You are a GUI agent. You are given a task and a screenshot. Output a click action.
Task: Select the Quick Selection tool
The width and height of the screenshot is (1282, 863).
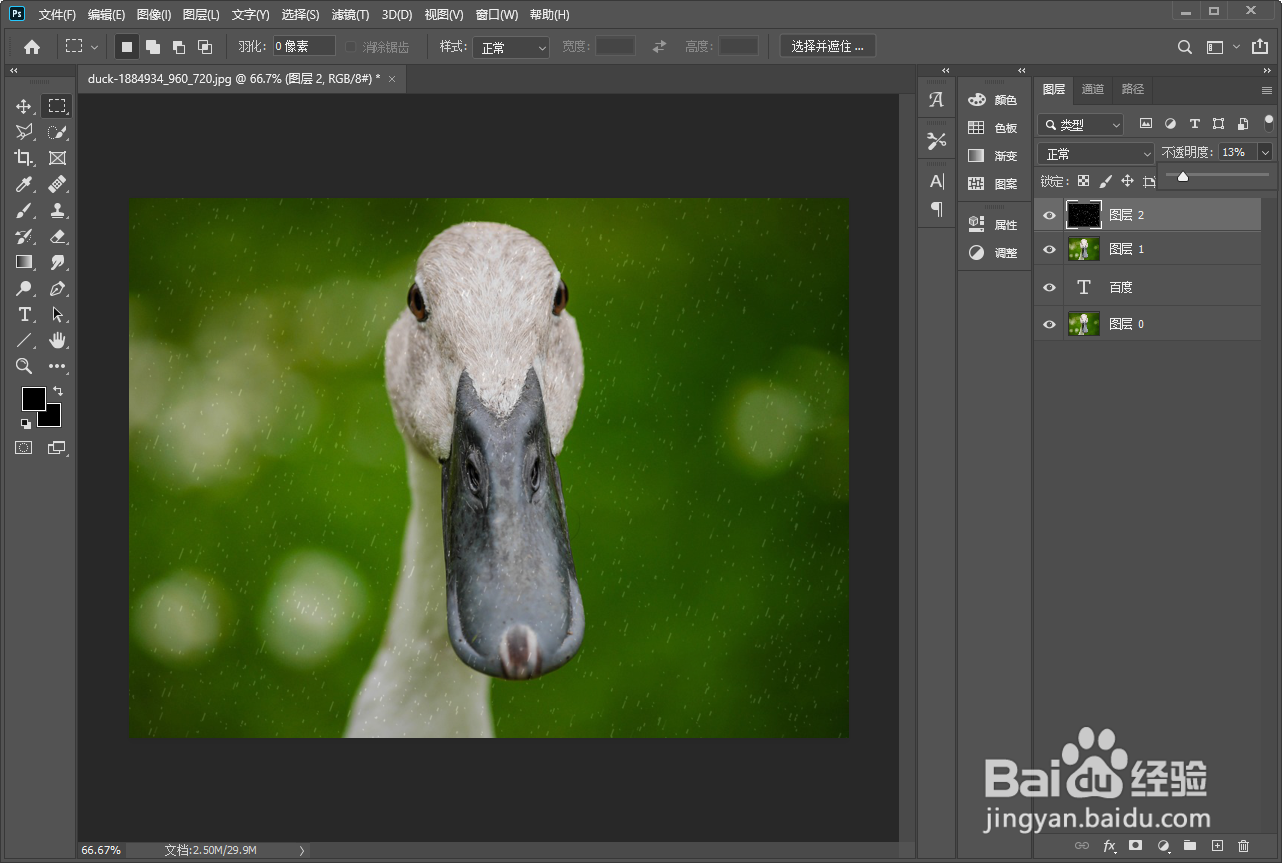tap(57, 132)
